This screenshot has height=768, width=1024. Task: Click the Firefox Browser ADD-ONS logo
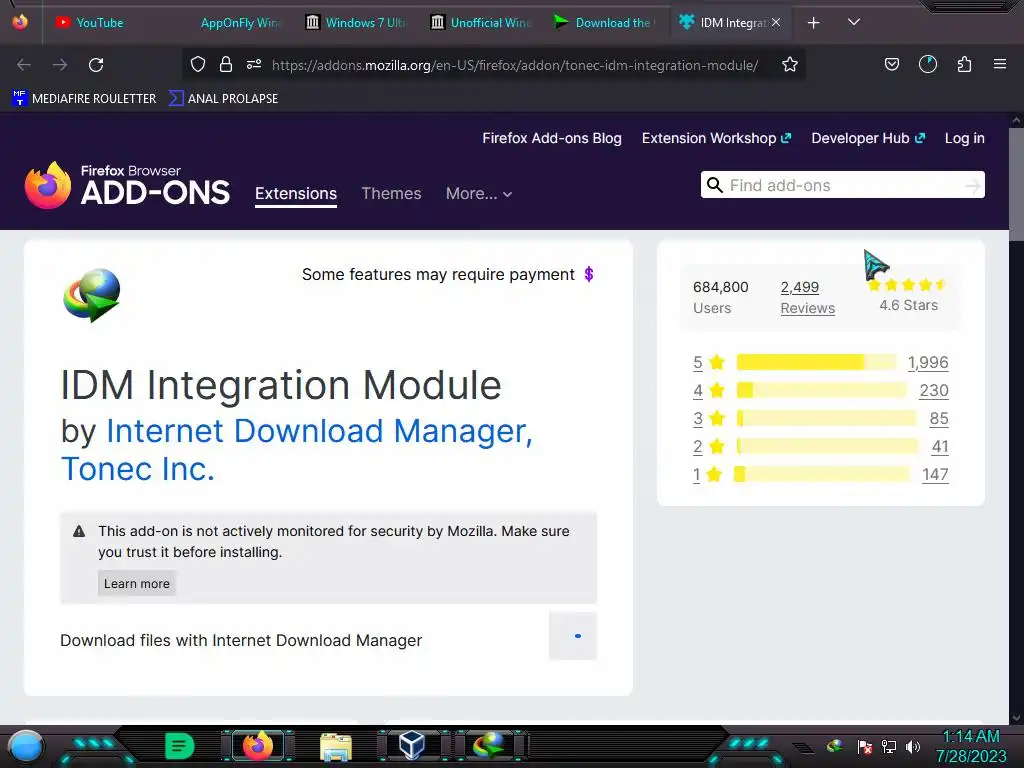tap(127, 185)
